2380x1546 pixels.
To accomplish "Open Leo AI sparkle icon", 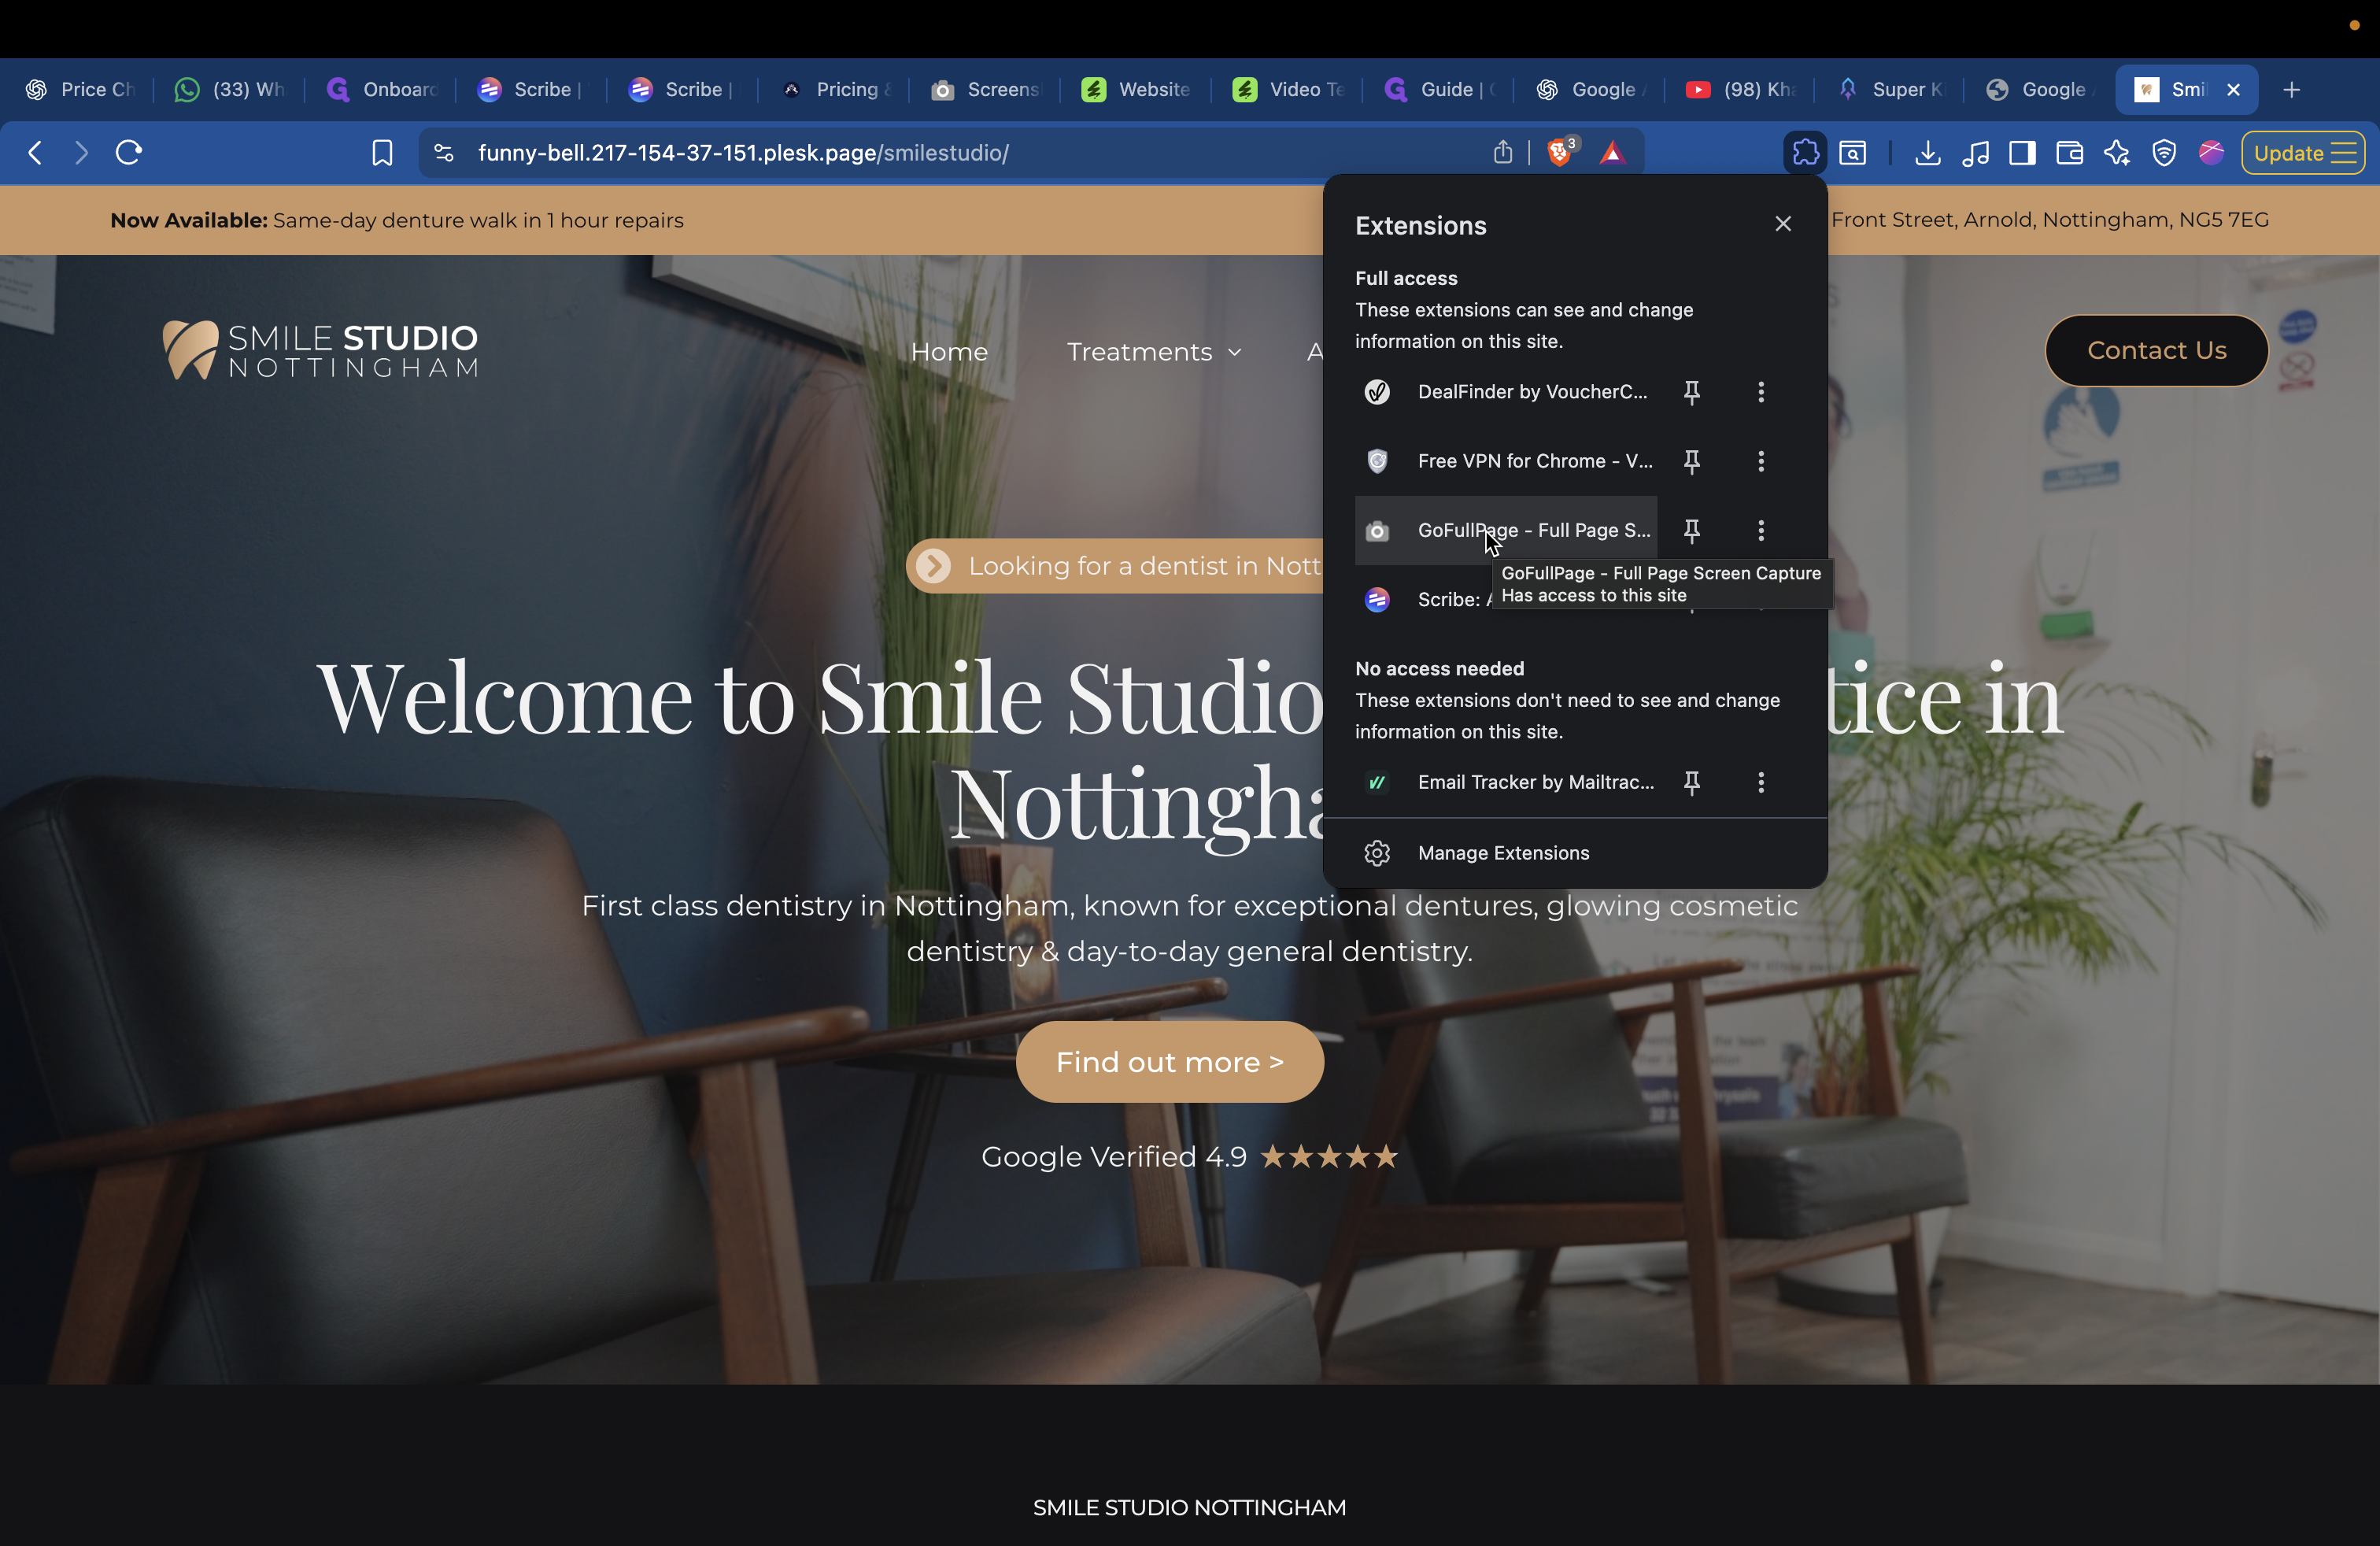I will 2116,153.
